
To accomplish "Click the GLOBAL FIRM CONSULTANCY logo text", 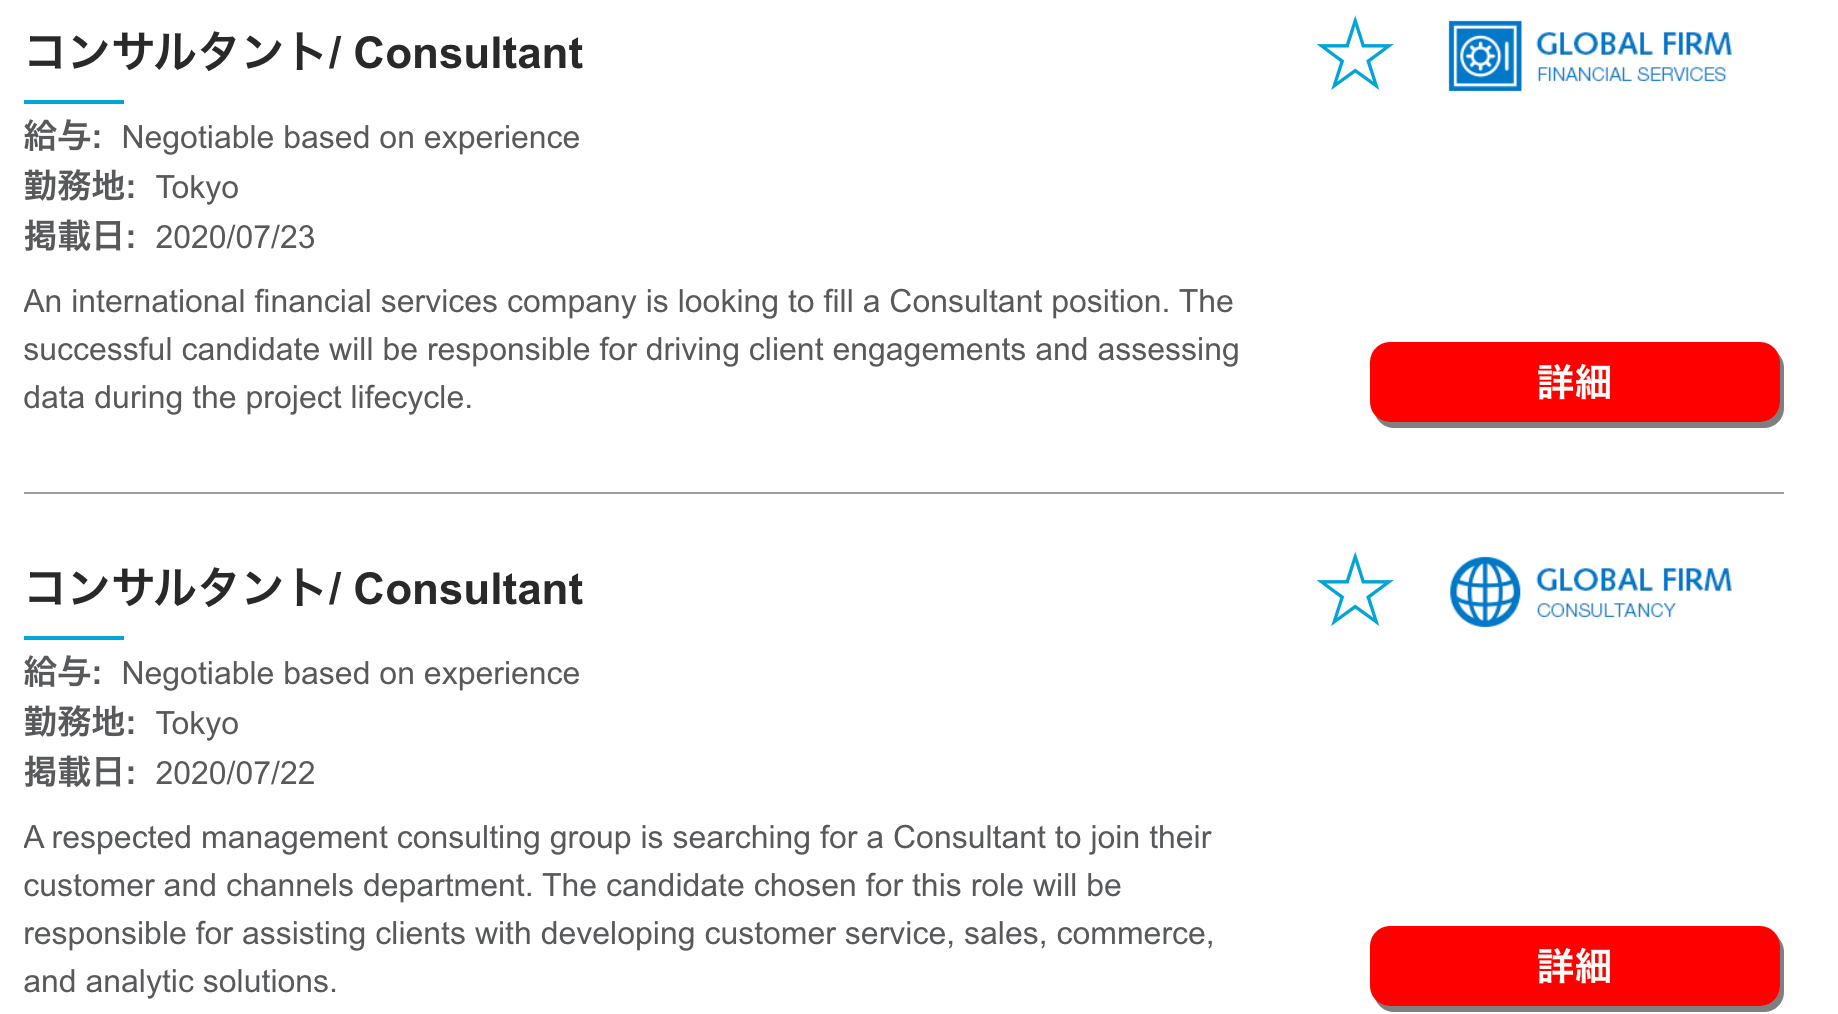I will point(1633,594).
